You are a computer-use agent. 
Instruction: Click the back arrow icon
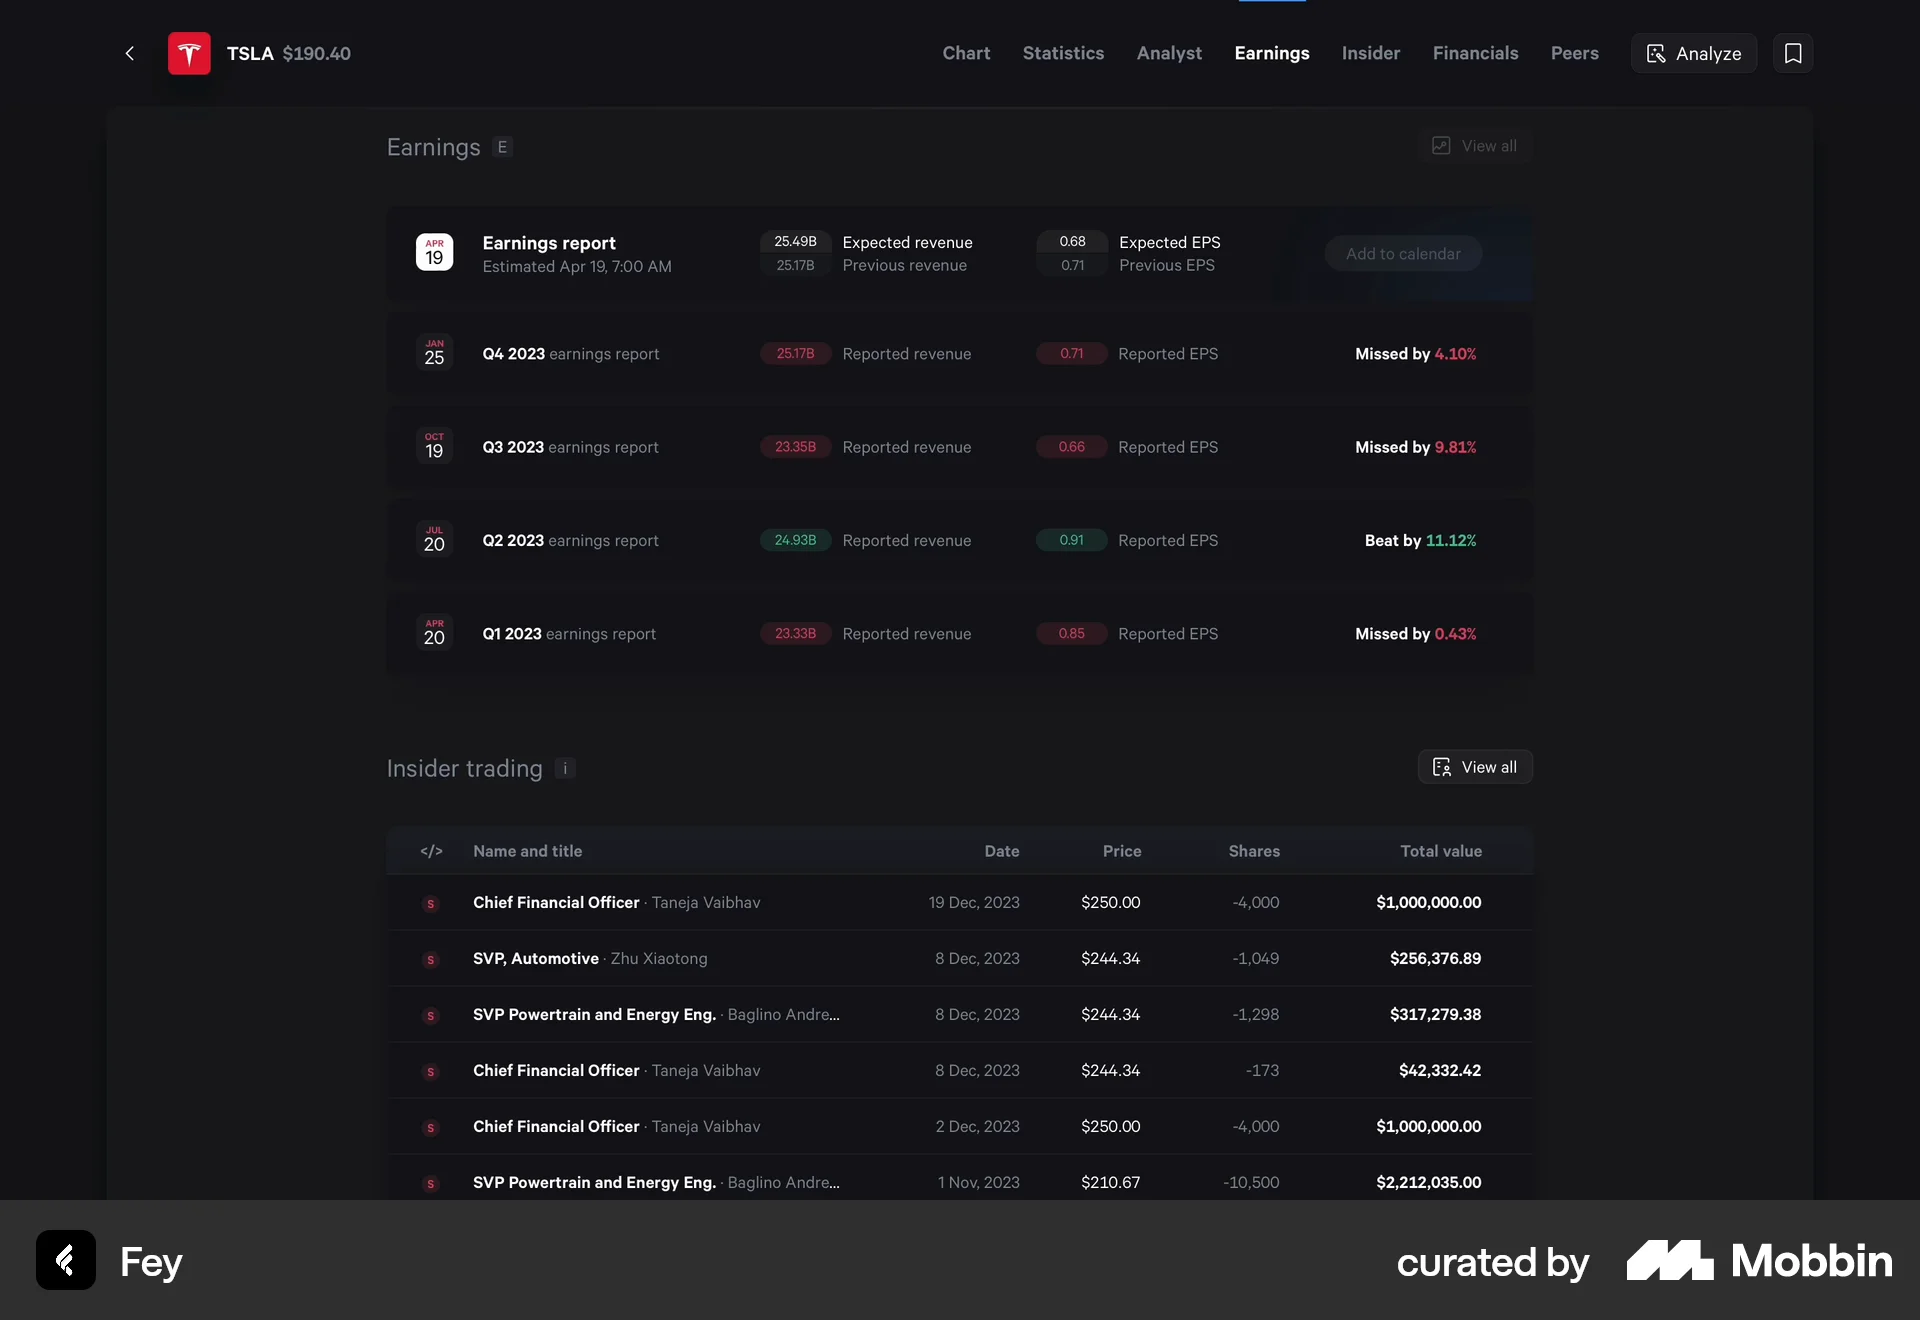(130, 53)
